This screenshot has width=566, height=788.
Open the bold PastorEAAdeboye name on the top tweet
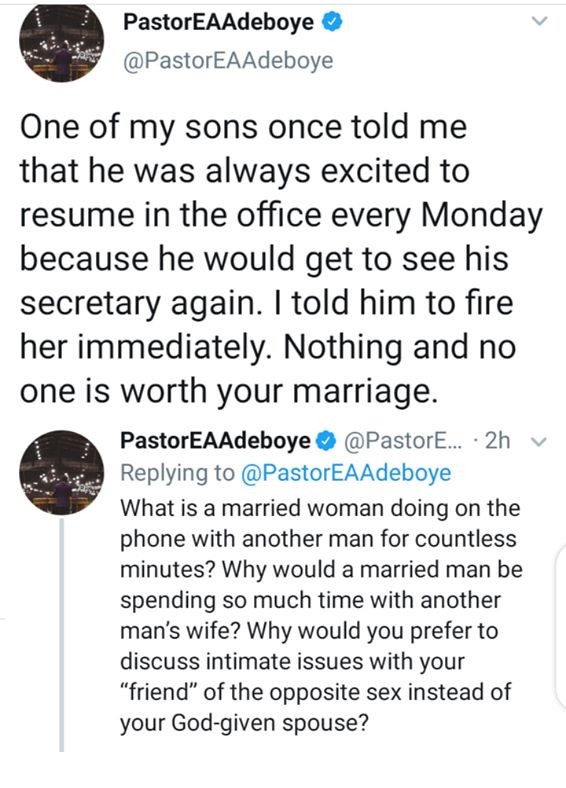coord(218,22)
